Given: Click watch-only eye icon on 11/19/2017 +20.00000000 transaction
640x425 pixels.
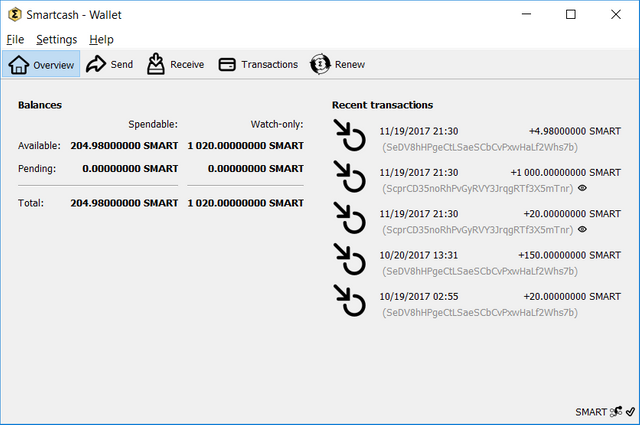Looking at the screenshot, I should click(582, 229).
